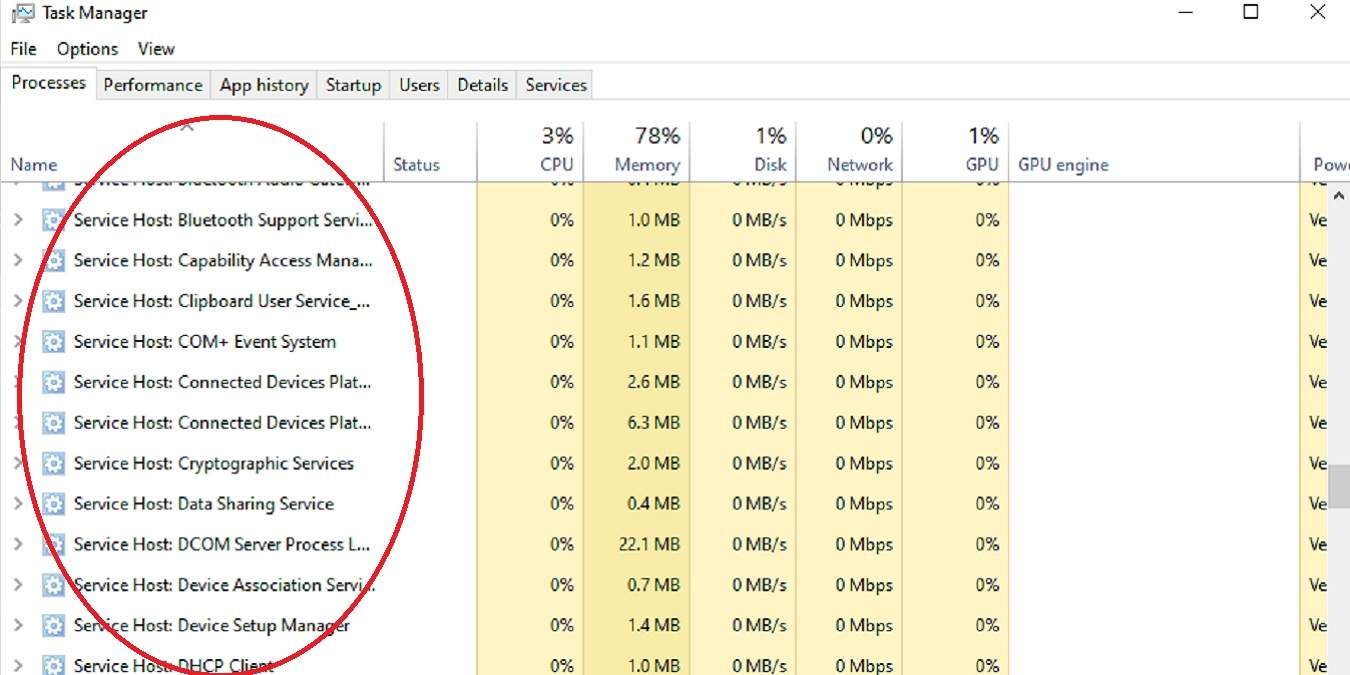Switch to the Performance tab
This screenshot has height=675, width=1350.
[153, 85]
